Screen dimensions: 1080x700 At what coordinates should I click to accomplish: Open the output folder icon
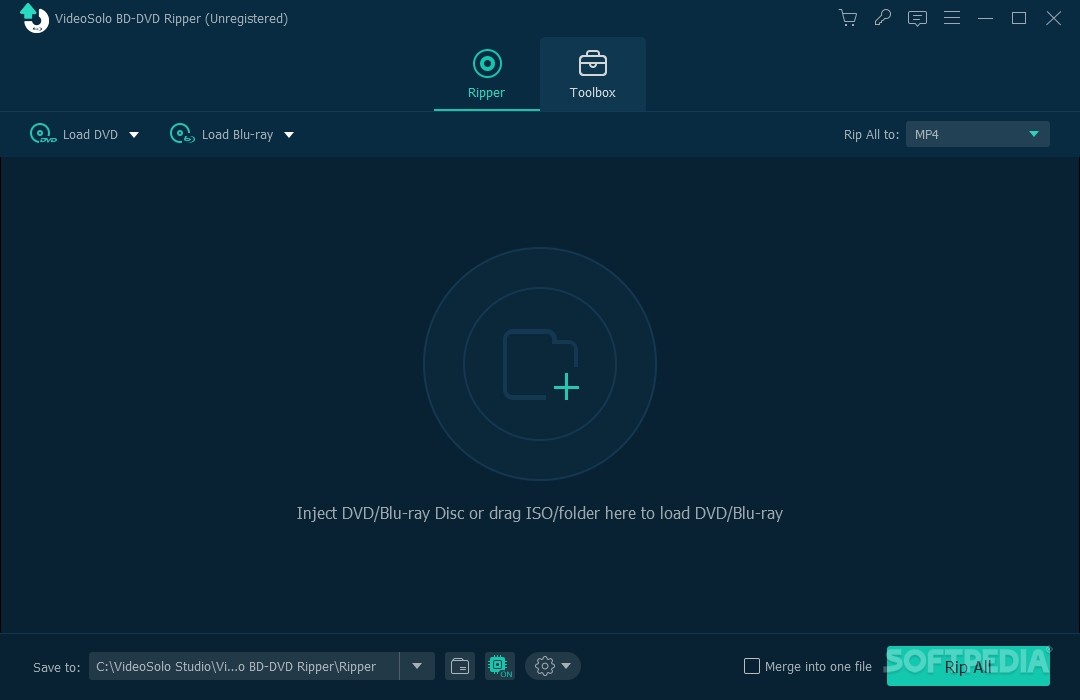[x=459, y=666]
